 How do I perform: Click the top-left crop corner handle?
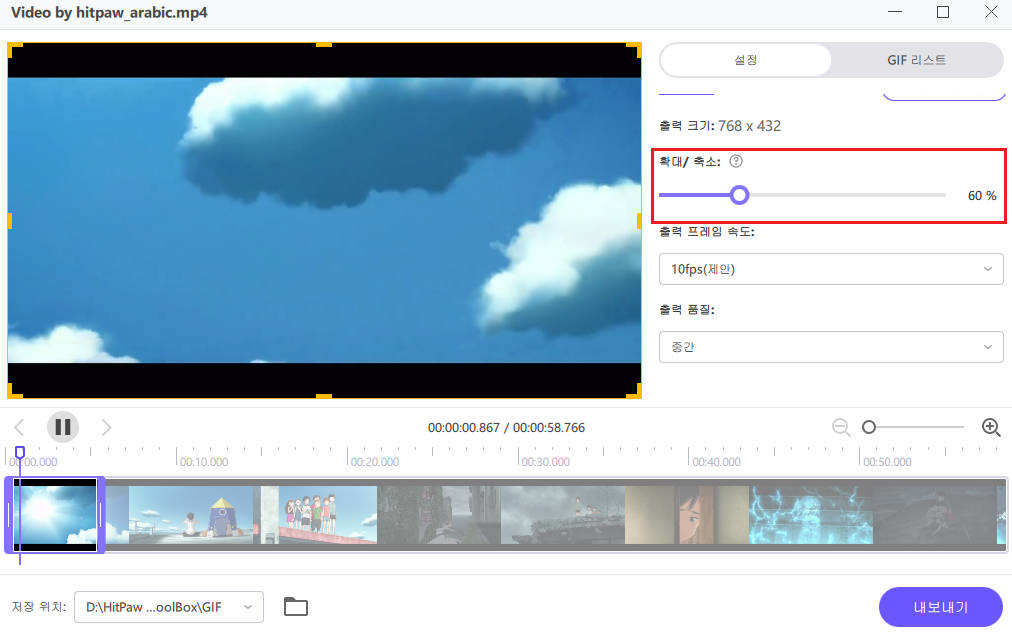(x=14, y=49)
